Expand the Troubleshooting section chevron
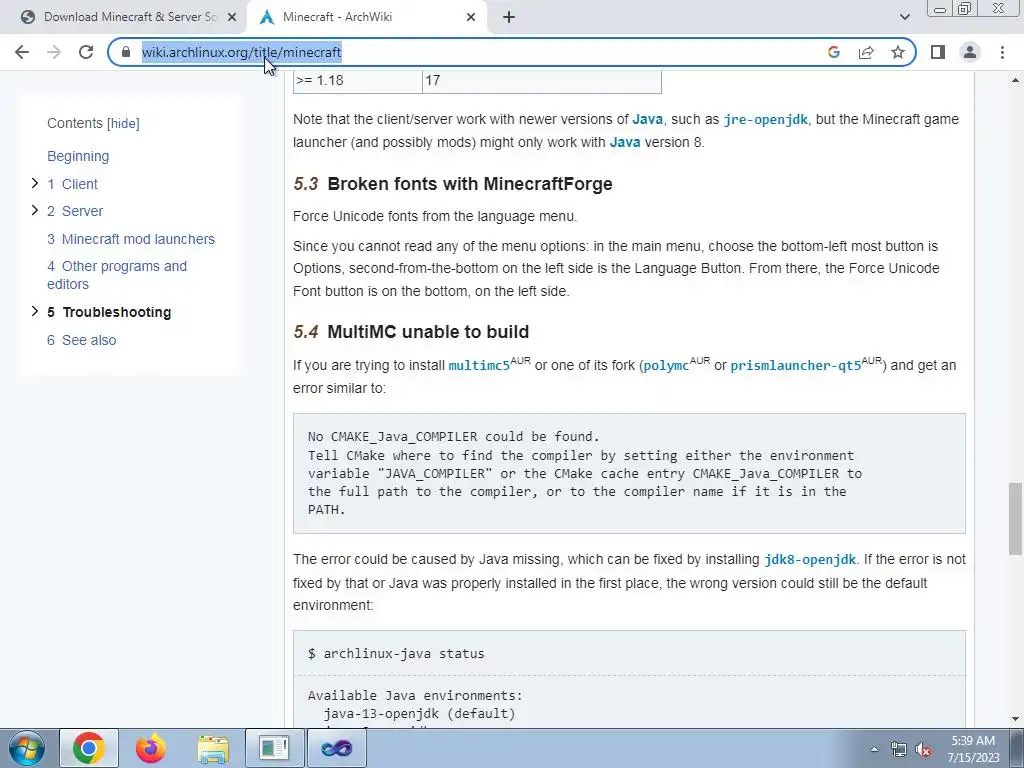Image resolution: width=1024 pixels, height=768 pixels. click(35, 312)
